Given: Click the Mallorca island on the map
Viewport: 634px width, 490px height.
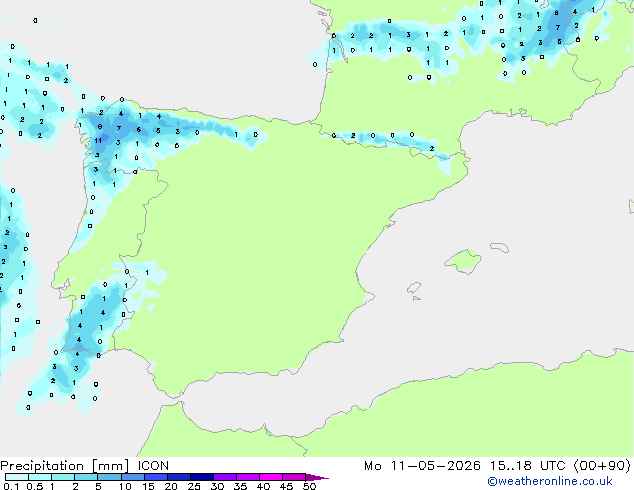Looking at the screenshot, I should coord(463,261).
